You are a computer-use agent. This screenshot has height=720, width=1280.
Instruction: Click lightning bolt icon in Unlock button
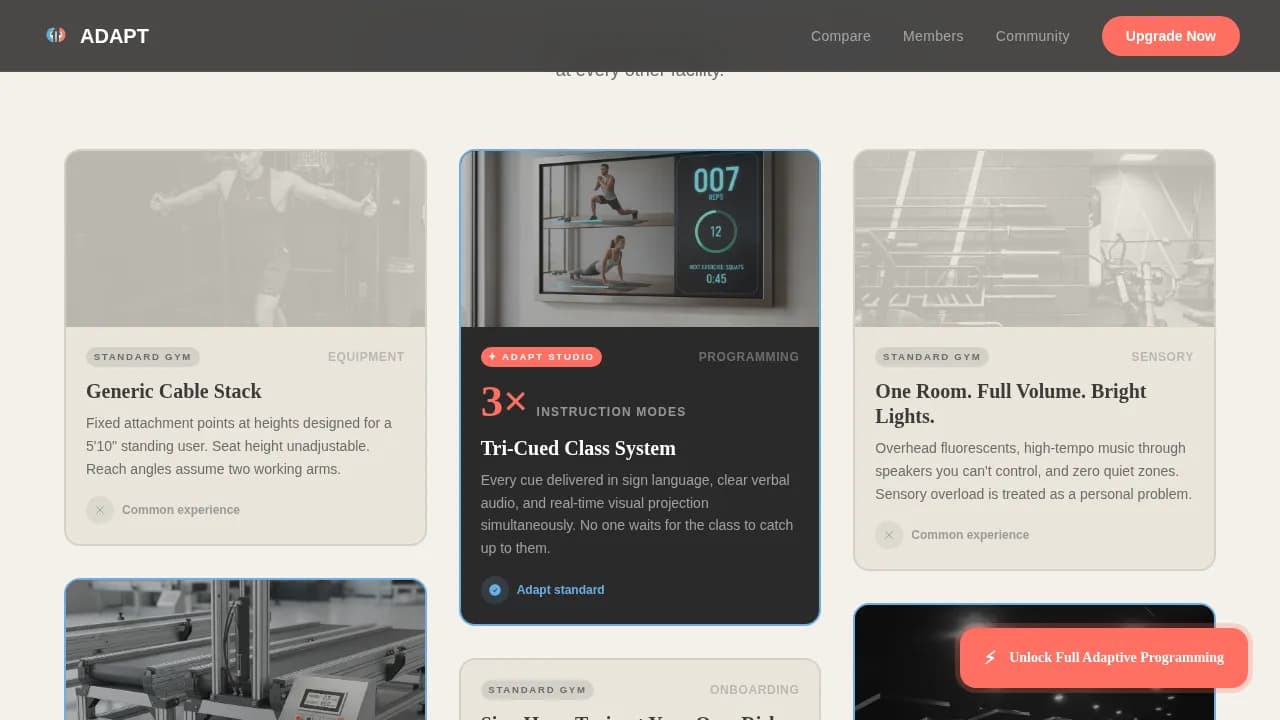pos(990,657)
